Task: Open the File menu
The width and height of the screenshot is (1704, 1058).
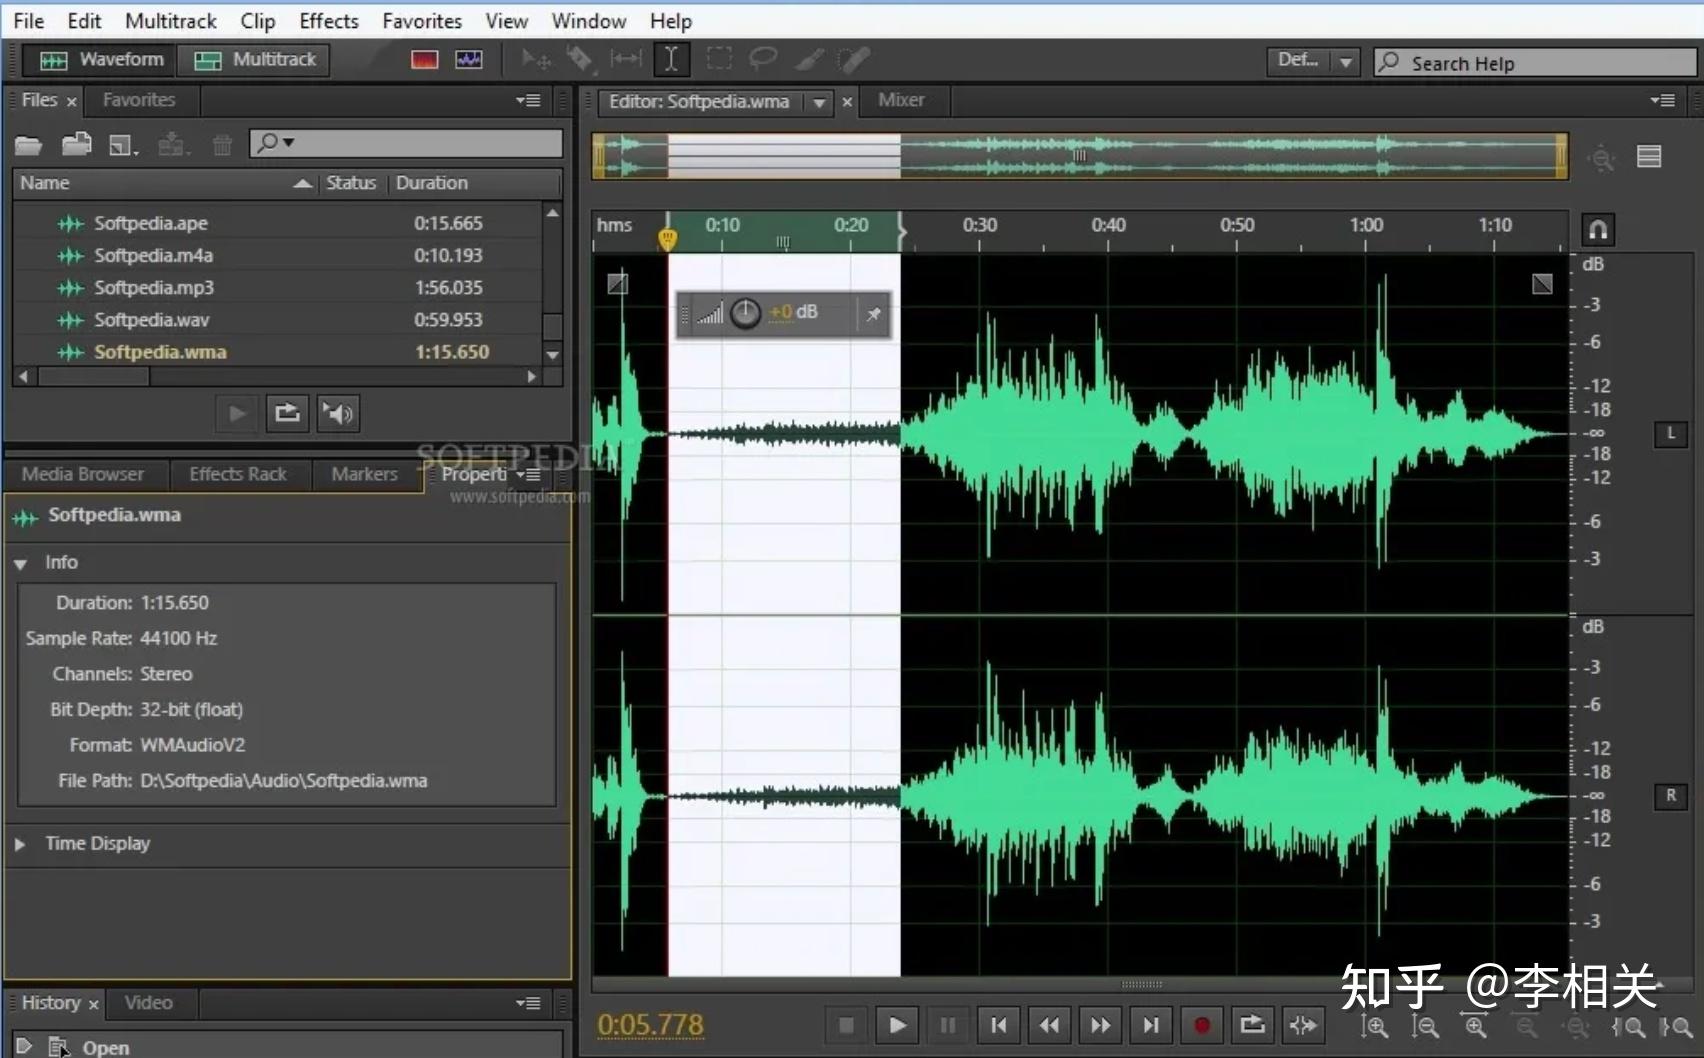Action: [x=28, y=21]
